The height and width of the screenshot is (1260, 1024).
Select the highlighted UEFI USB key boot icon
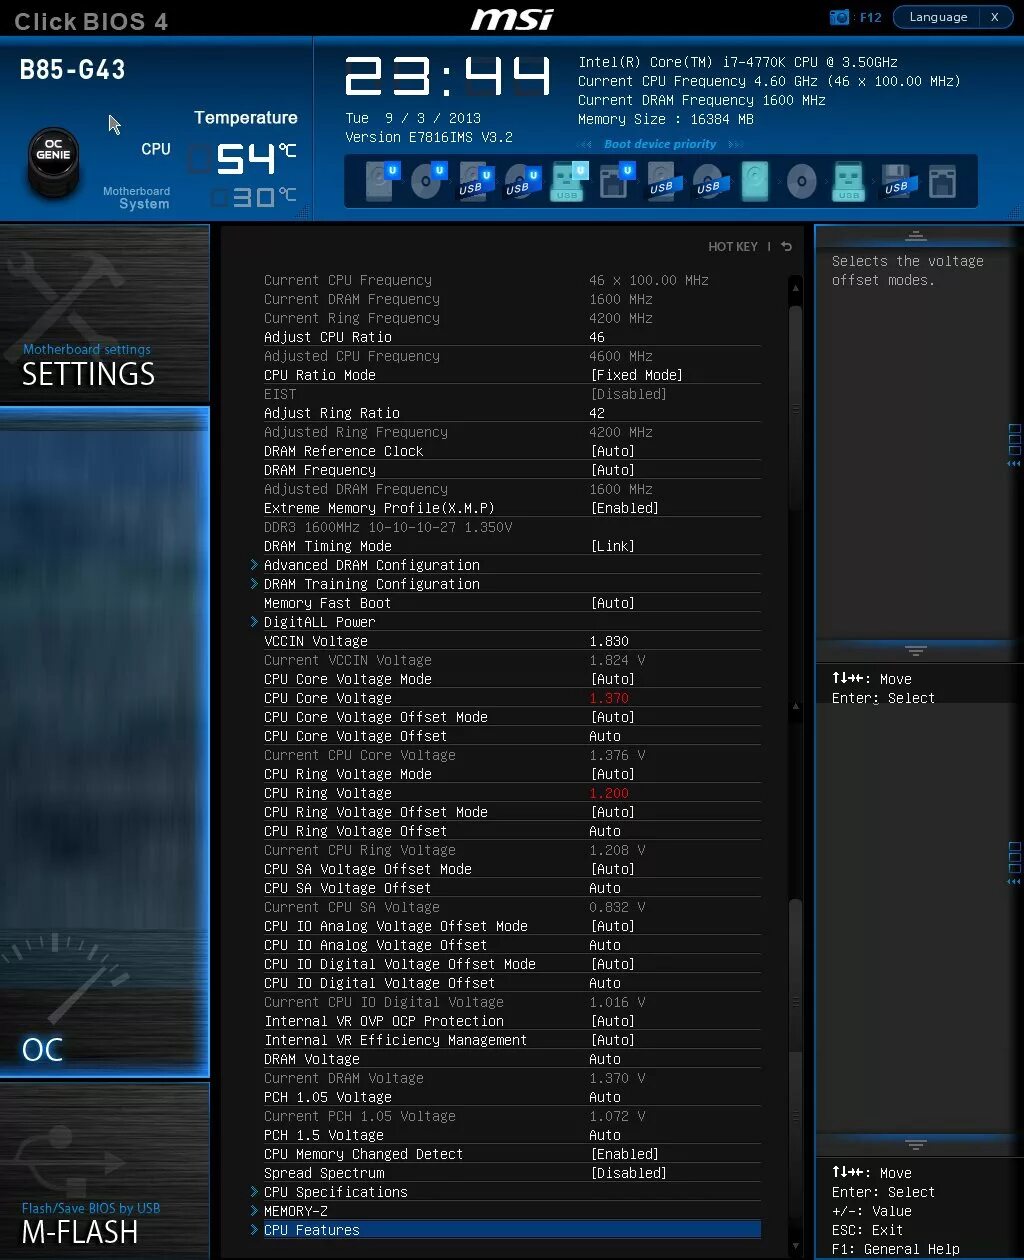pos(567,182)
